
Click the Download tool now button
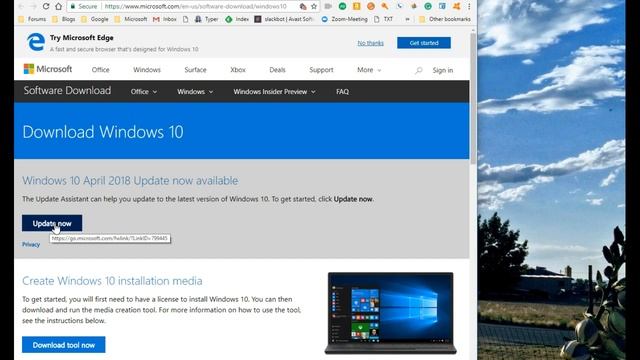(64, 345)
